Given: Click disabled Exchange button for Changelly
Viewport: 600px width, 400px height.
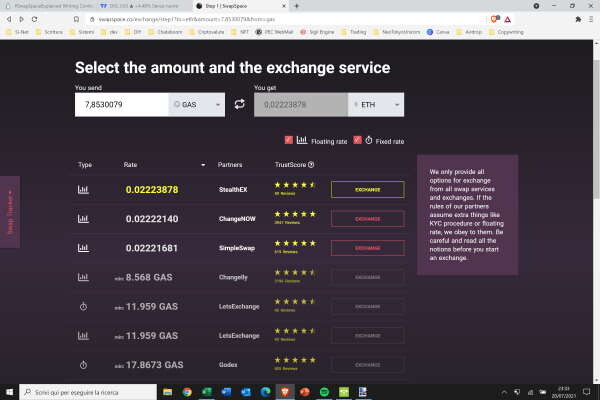Looking at the screenshot, I should [367, 277].
